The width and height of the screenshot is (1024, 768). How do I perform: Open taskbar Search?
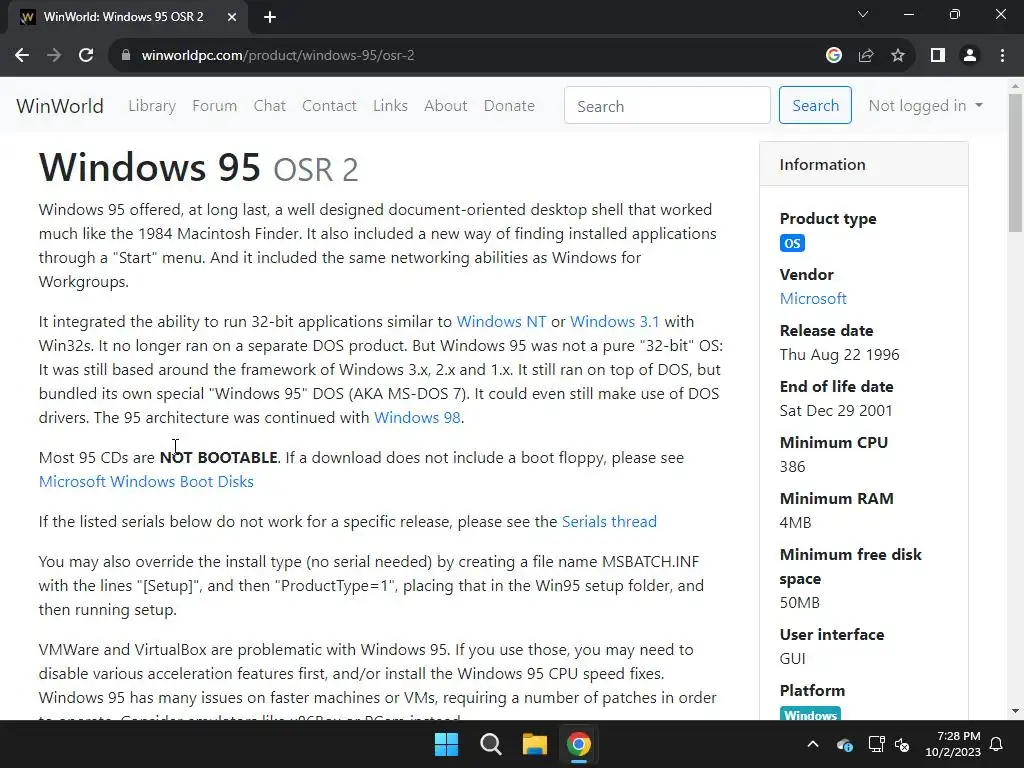pyautogui.click(x=490, y=744)
